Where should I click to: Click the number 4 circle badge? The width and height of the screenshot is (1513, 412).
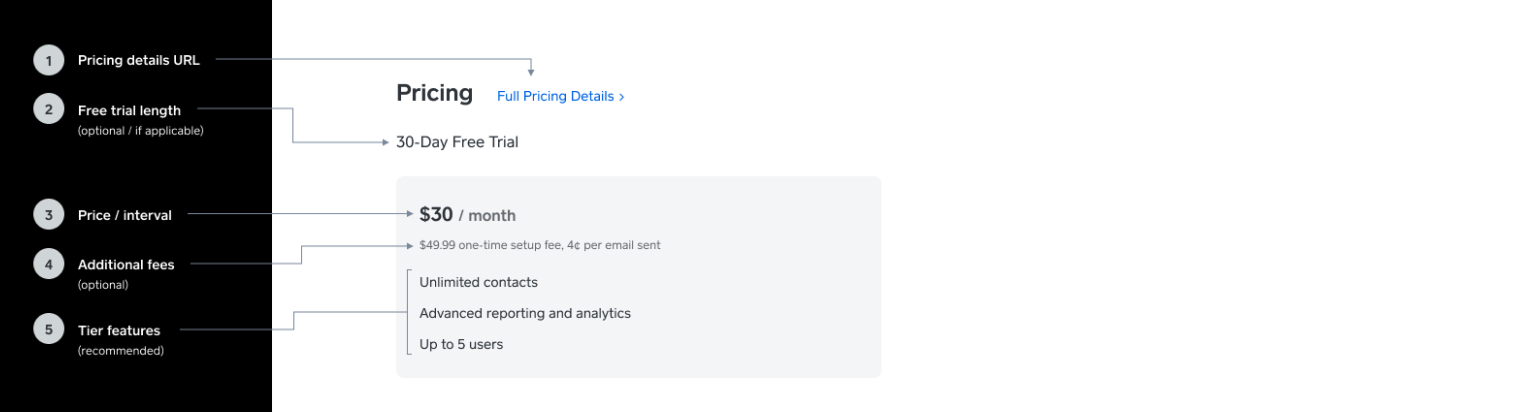49,264
